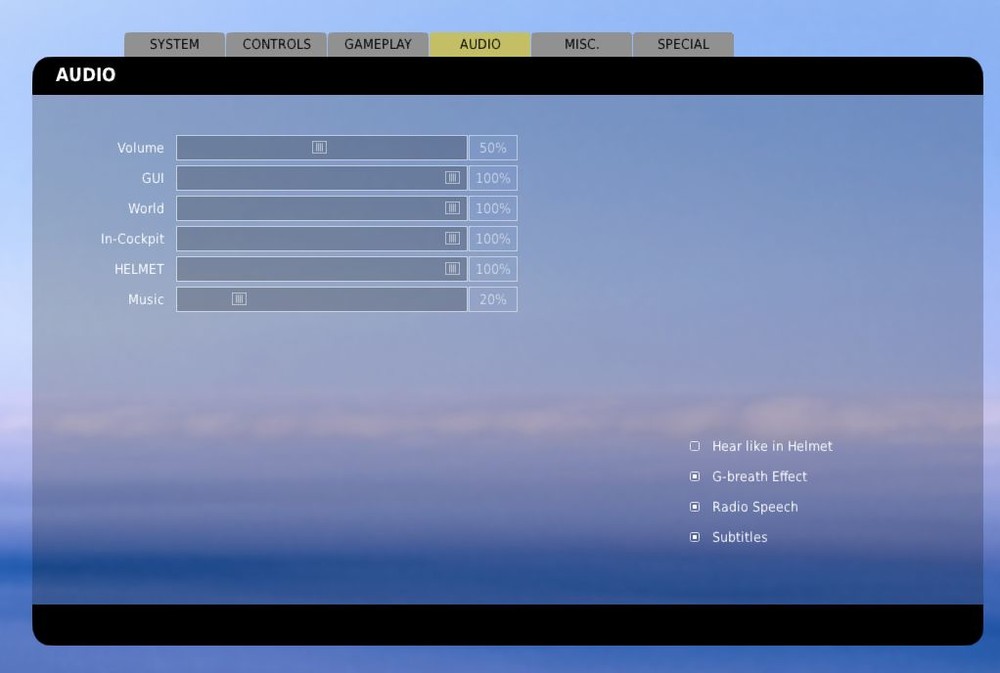Image resolution: width=1000 pixels, height=673 pixels.
Task: Click the GUI label text
Action: click(152, 178)
